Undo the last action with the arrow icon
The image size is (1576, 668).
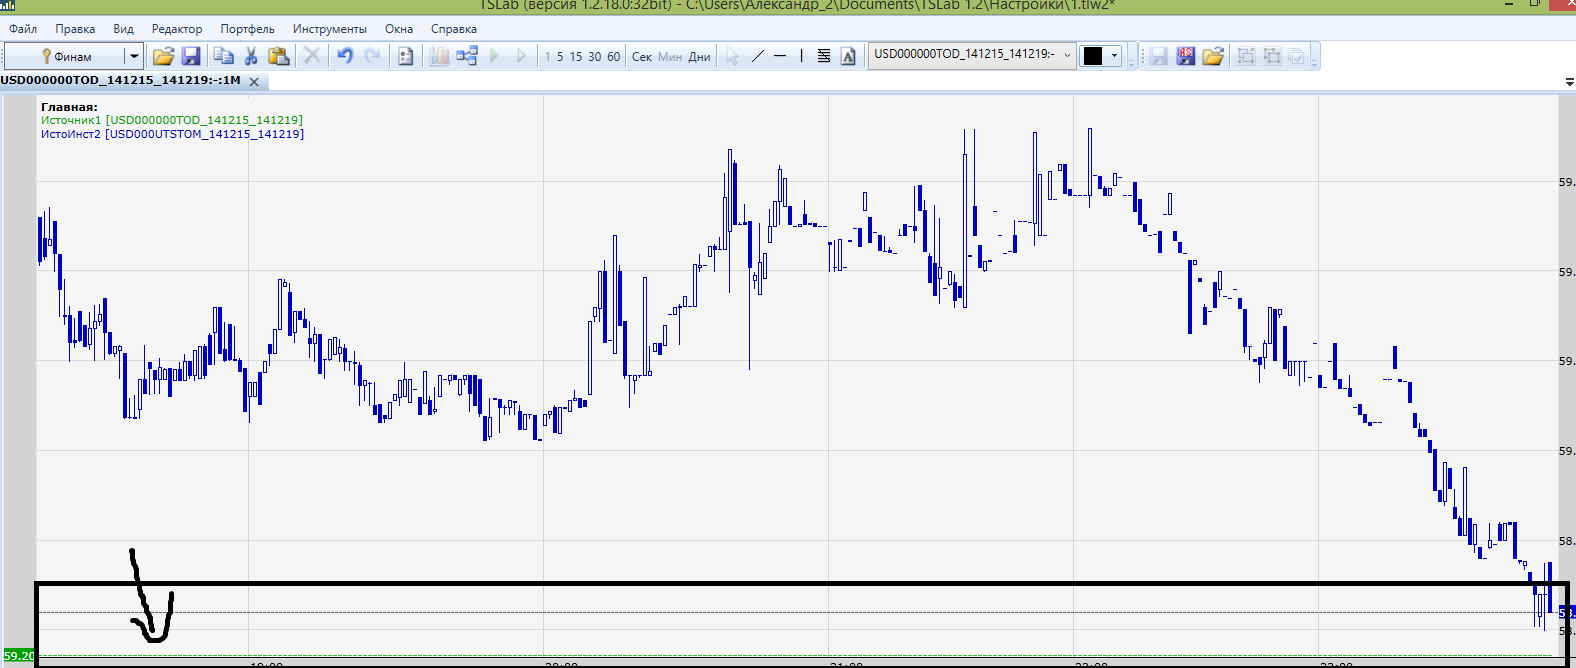coord(345,56)
